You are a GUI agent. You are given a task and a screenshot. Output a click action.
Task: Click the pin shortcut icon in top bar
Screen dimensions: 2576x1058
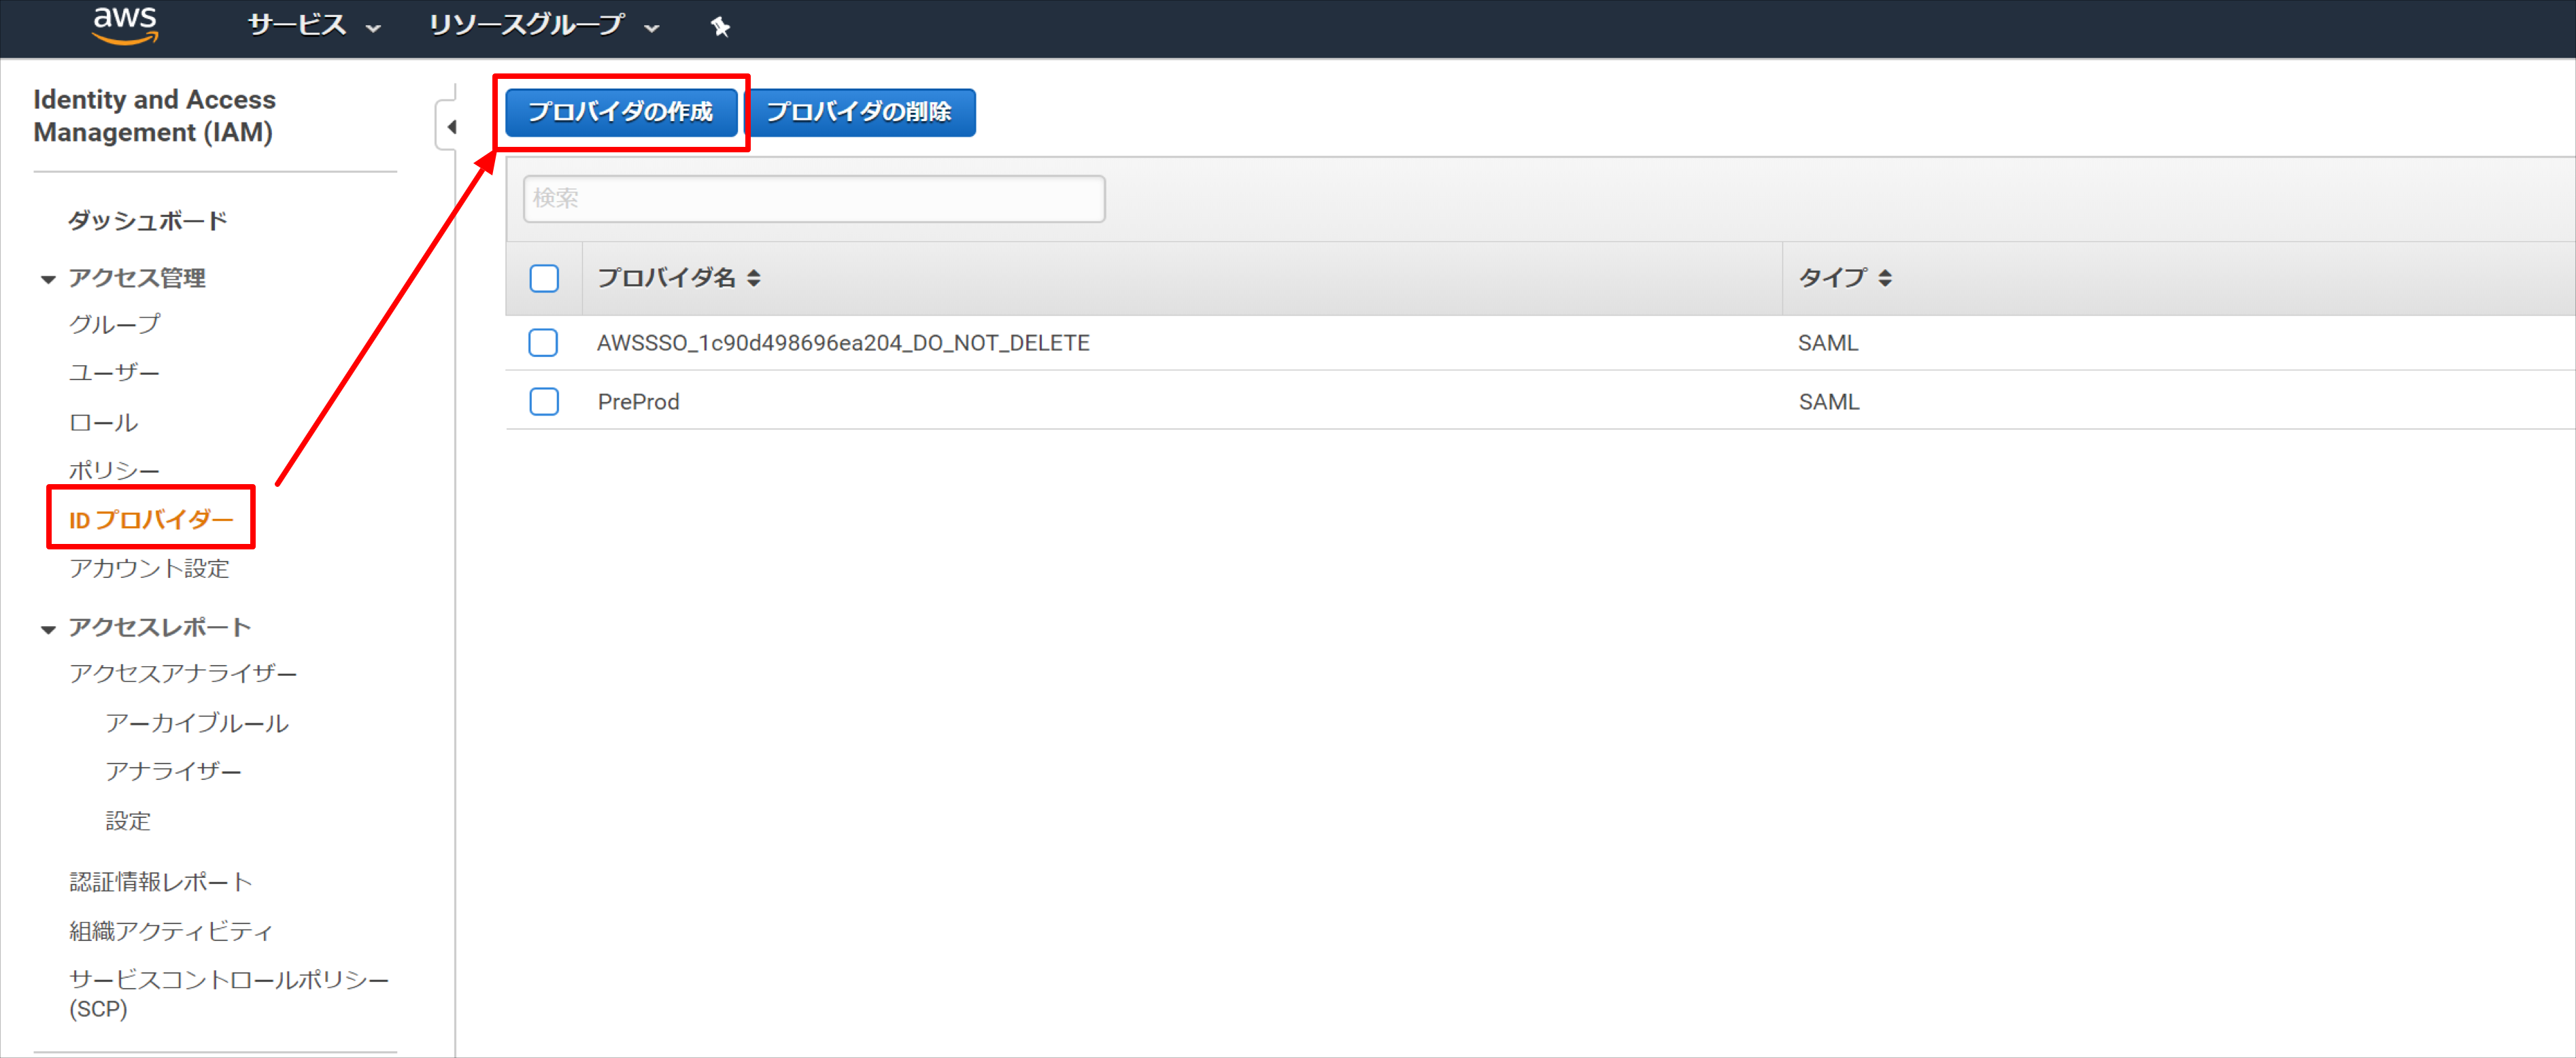[720, 27]
